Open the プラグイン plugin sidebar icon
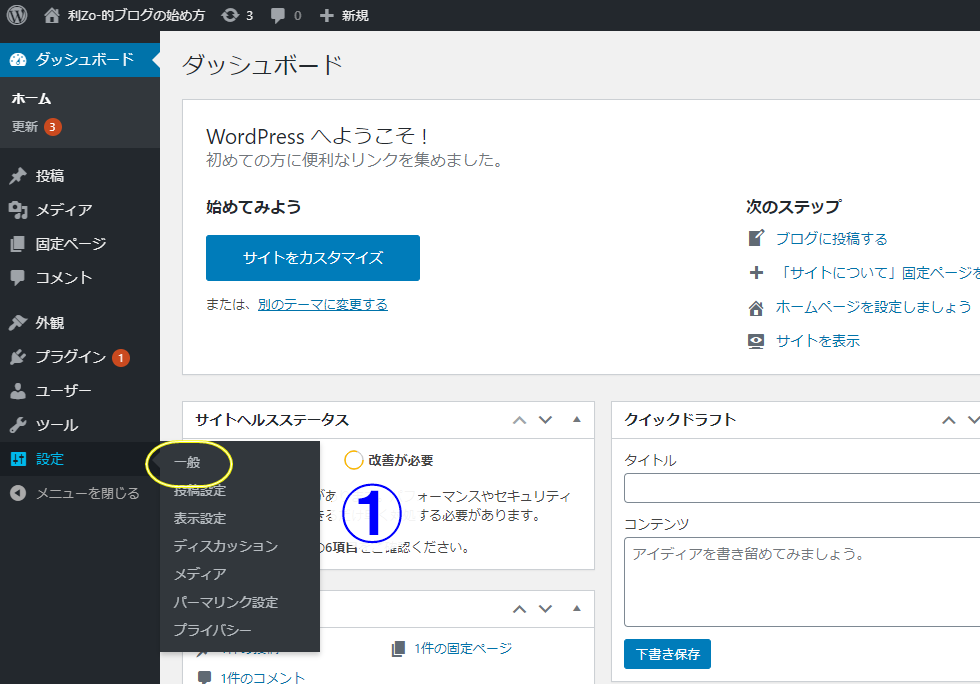This screenshot has height=684, width=980. tap(18, 357)
